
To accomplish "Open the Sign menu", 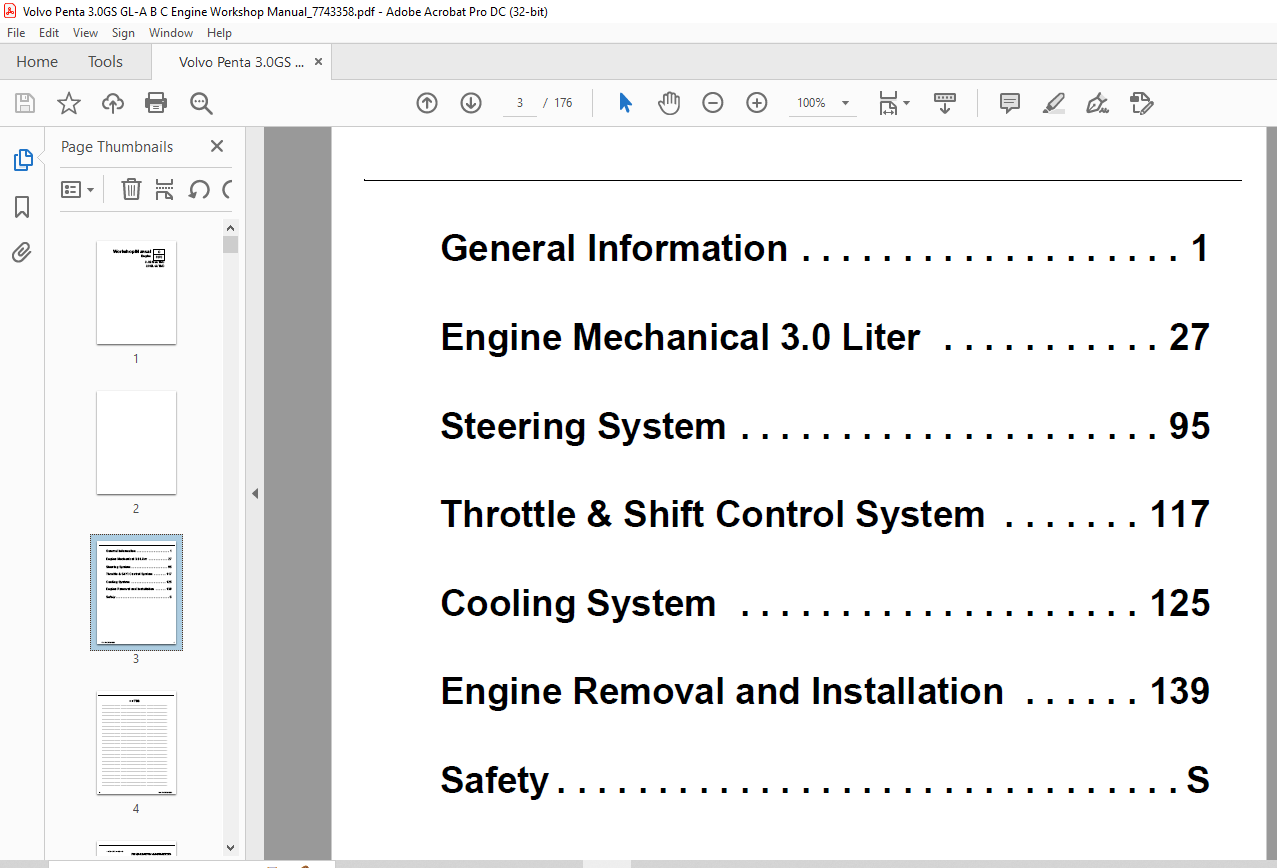I will [123, 33].
